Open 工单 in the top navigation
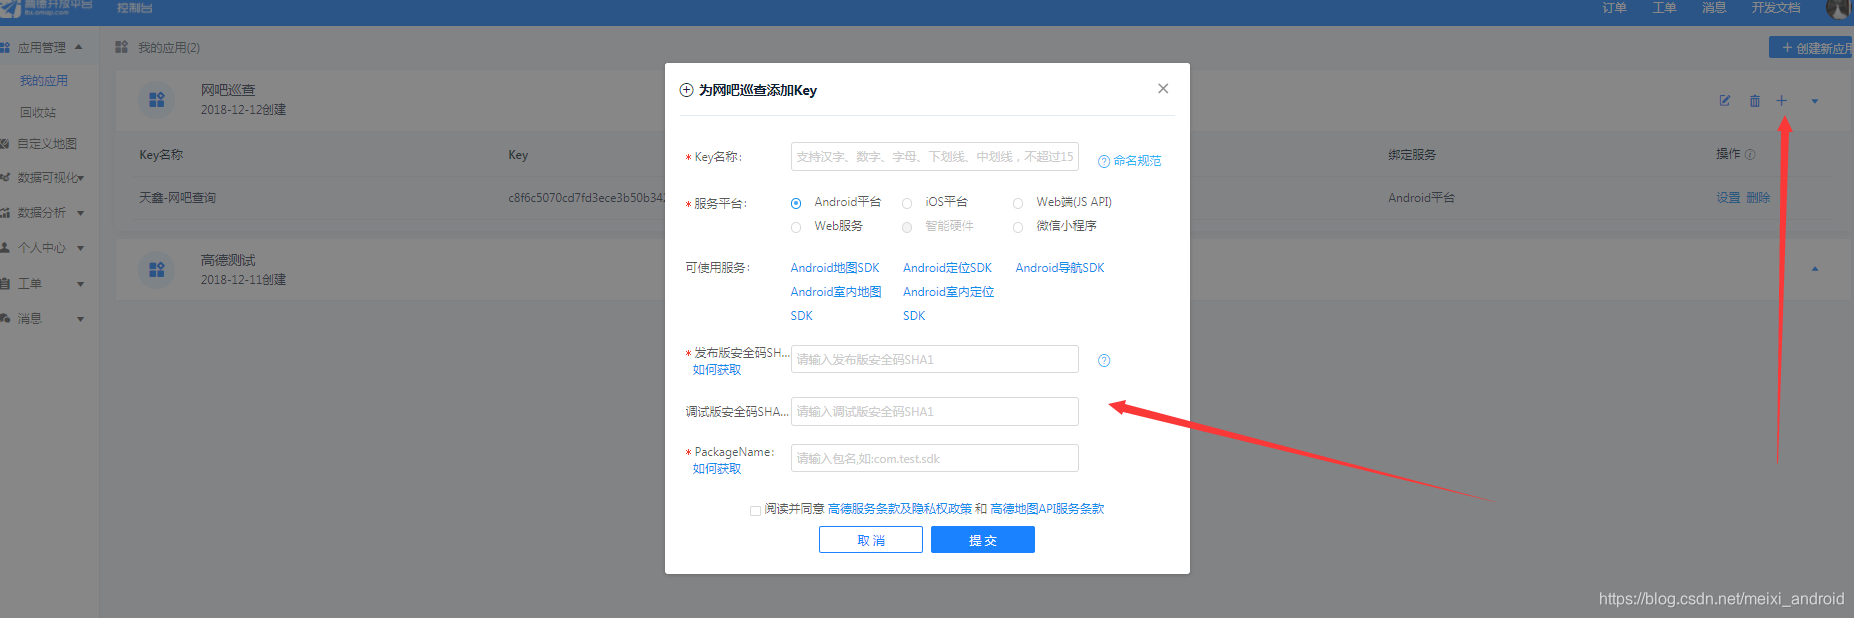The width and height of the screenshot is (1854, 618). click(1664, 8)
